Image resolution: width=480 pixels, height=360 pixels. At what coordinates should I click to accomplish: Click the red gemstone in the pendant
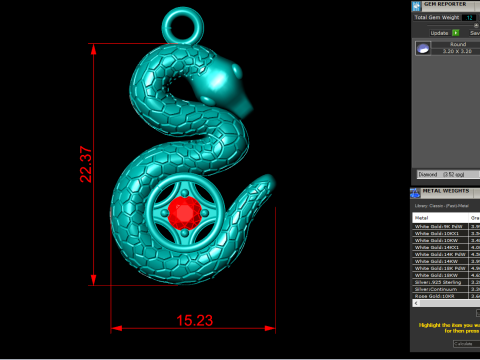(x=185, y=213)
